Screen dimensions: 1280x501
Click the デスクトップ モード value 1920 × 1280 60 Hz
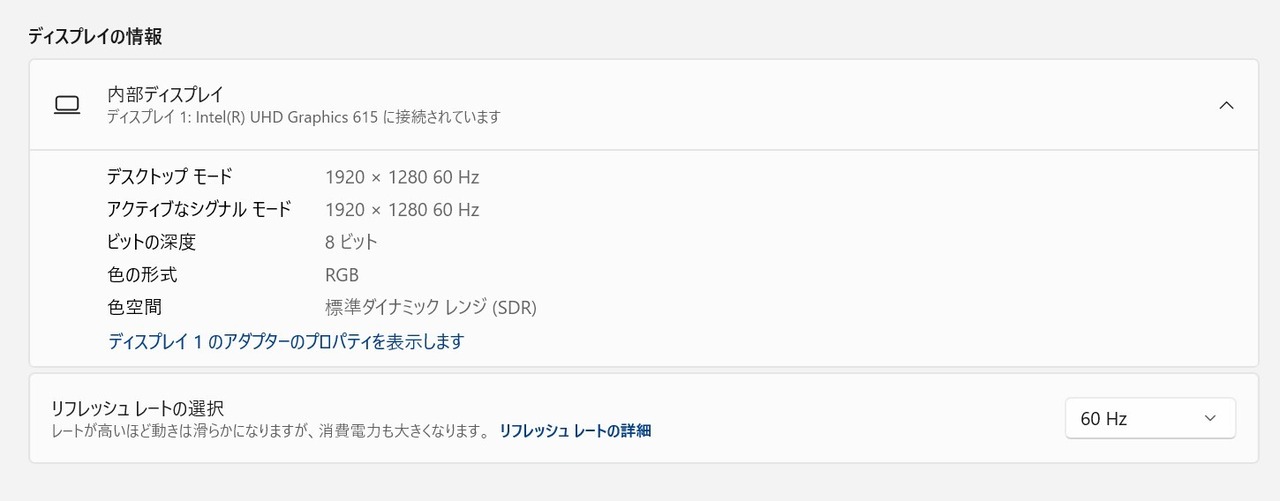click(x=402, y=177)
